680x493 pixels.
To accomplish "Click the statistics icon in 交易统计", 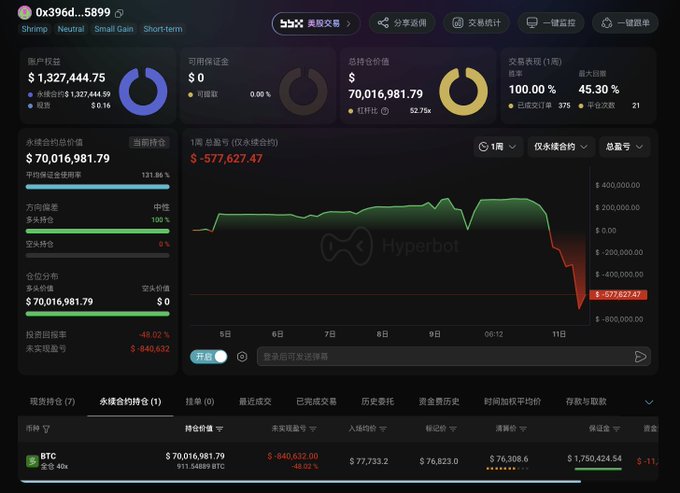I will [458, 23].
